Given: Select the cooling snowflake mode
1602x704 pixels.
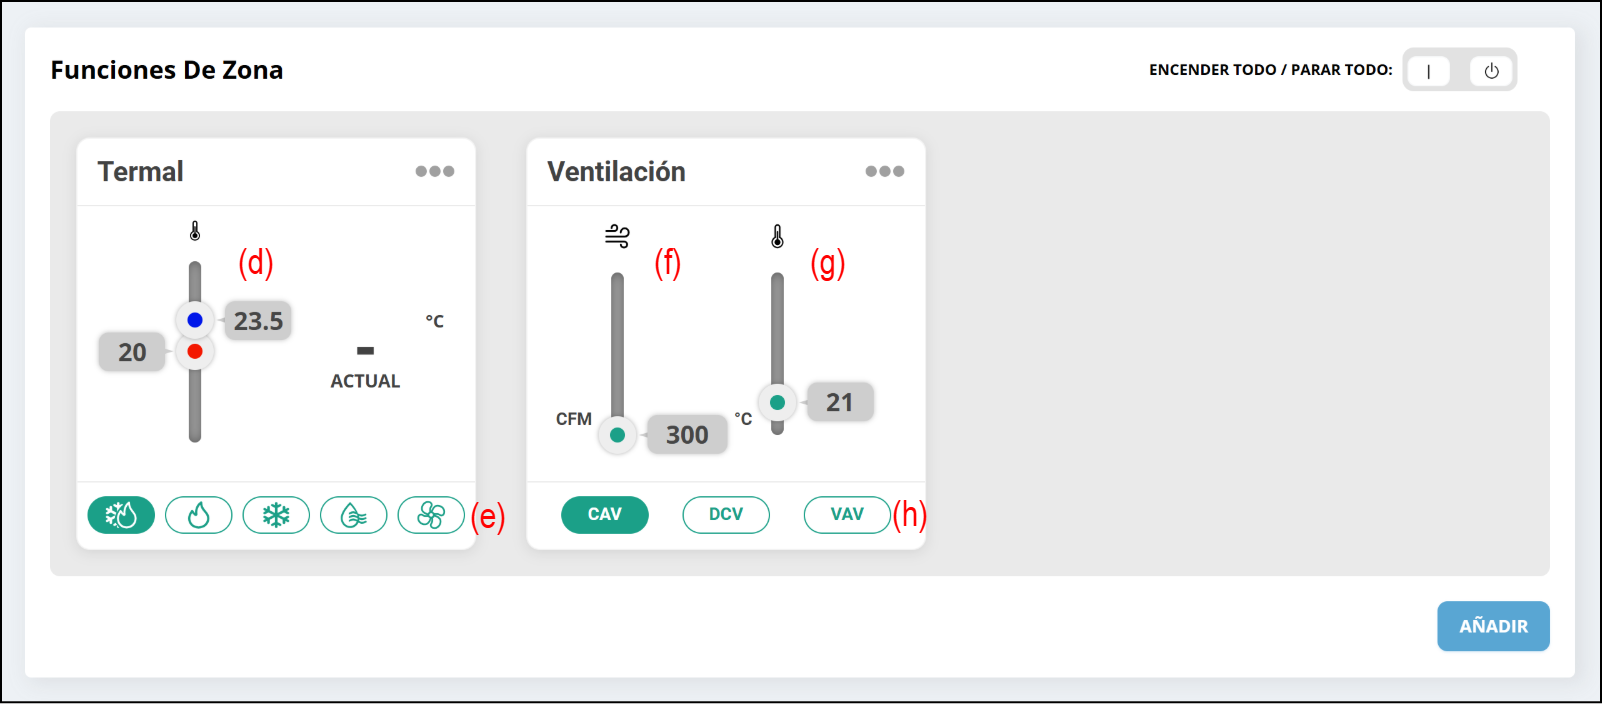Looking at the screenshot, I should [276, 515].
